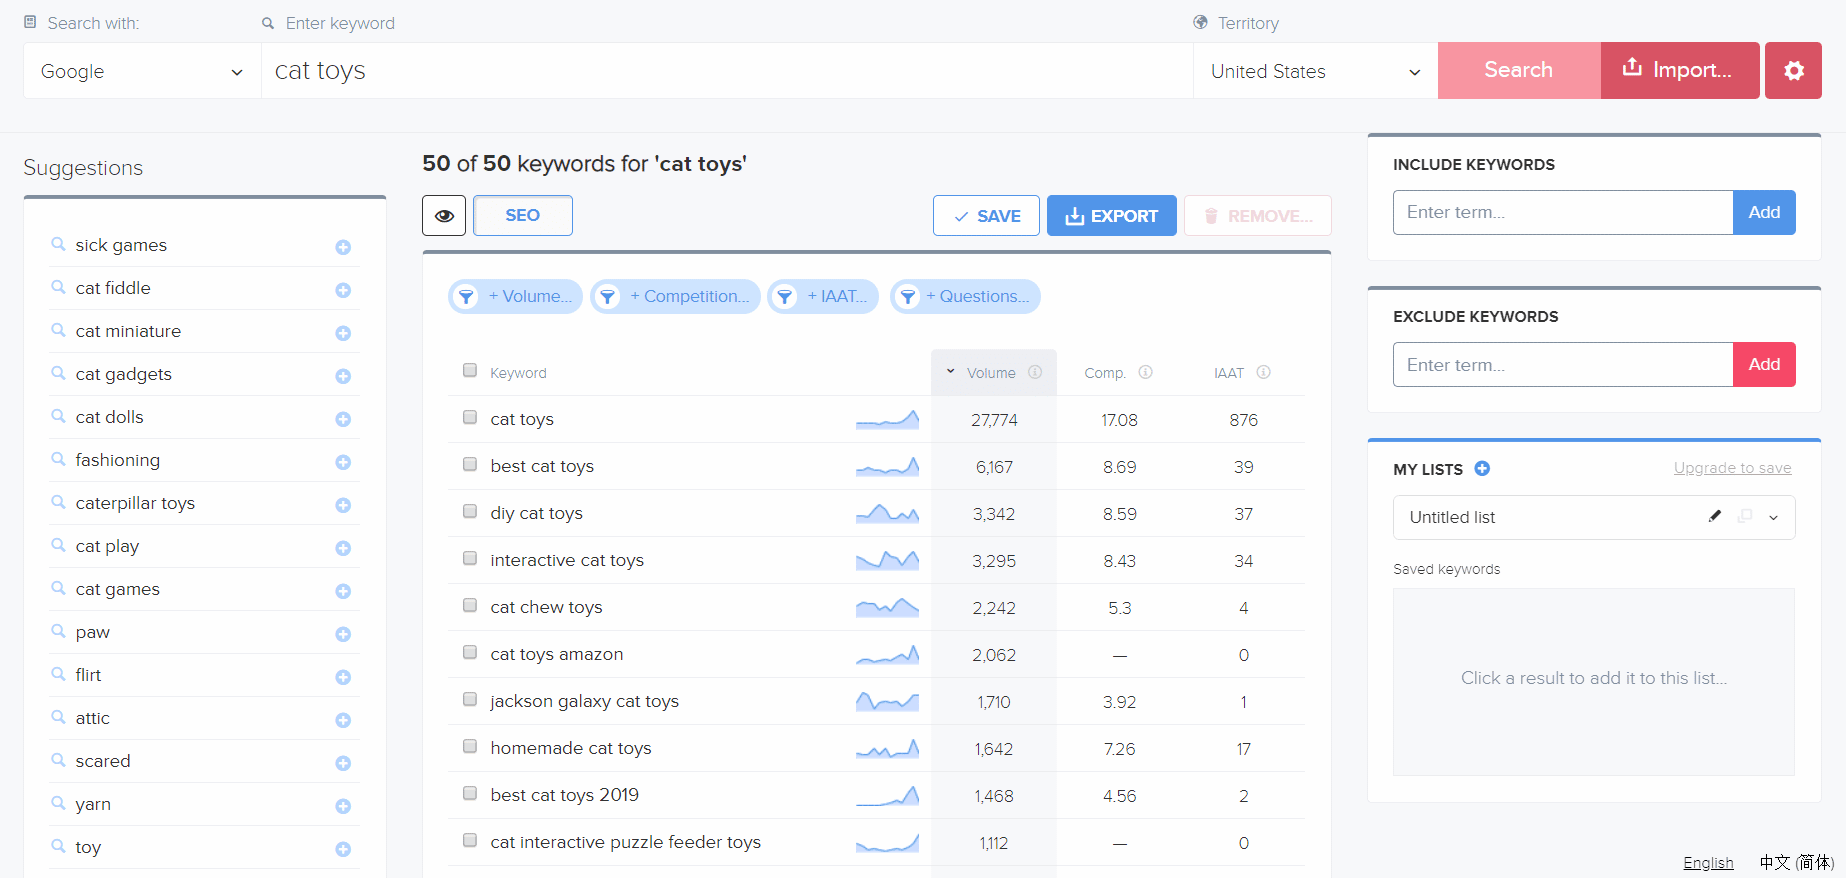Add 'caterpillar toys' suggestion with plus icon
The height and width of the screenshot is (878, 1846).
point(343,505)
